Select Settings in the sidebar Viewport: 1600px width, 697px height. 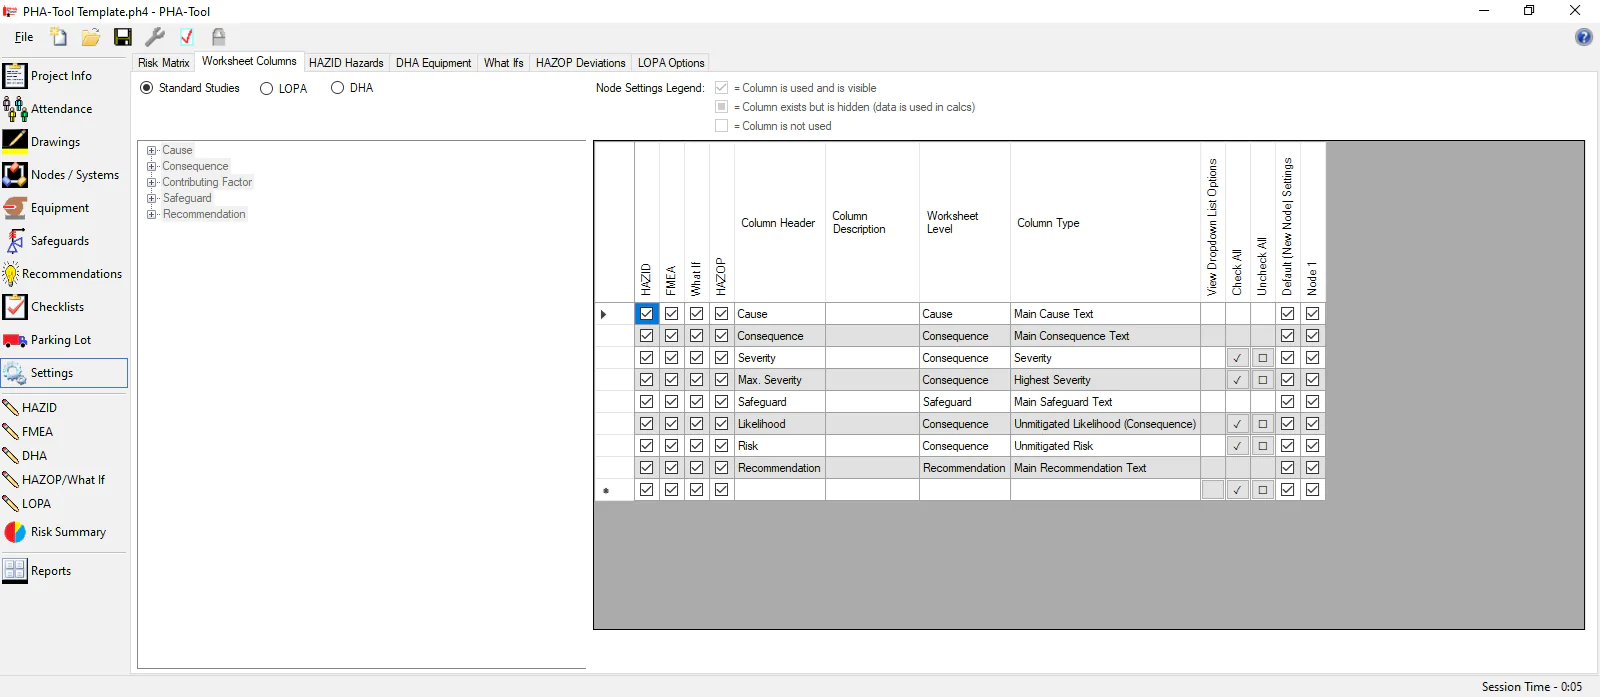click(x=64, y=373)
